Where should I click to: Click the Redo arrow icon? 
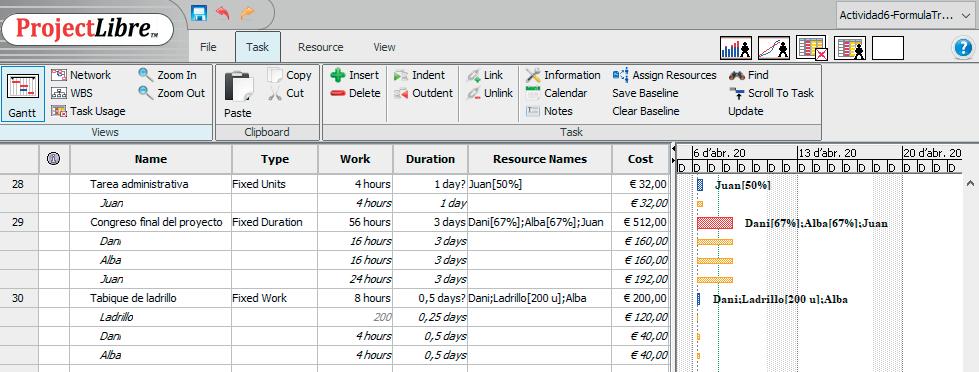tap(247, 12)
